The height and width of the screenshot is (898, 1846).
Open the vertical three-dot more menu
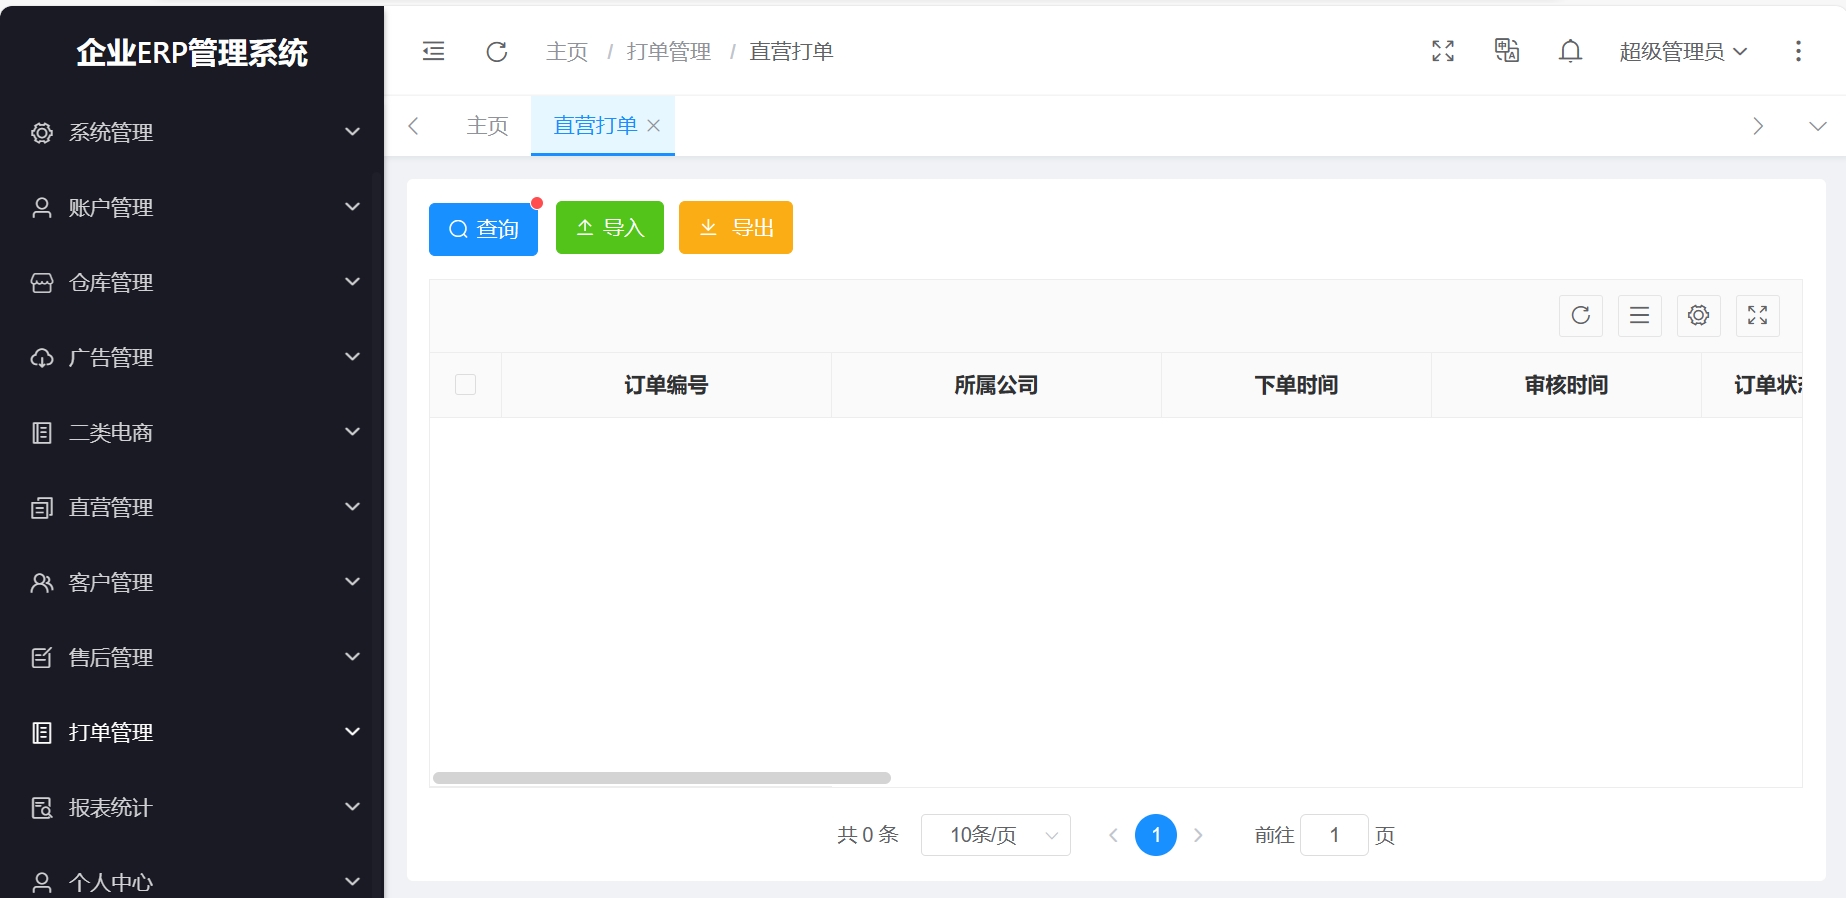coord(1798,51)
